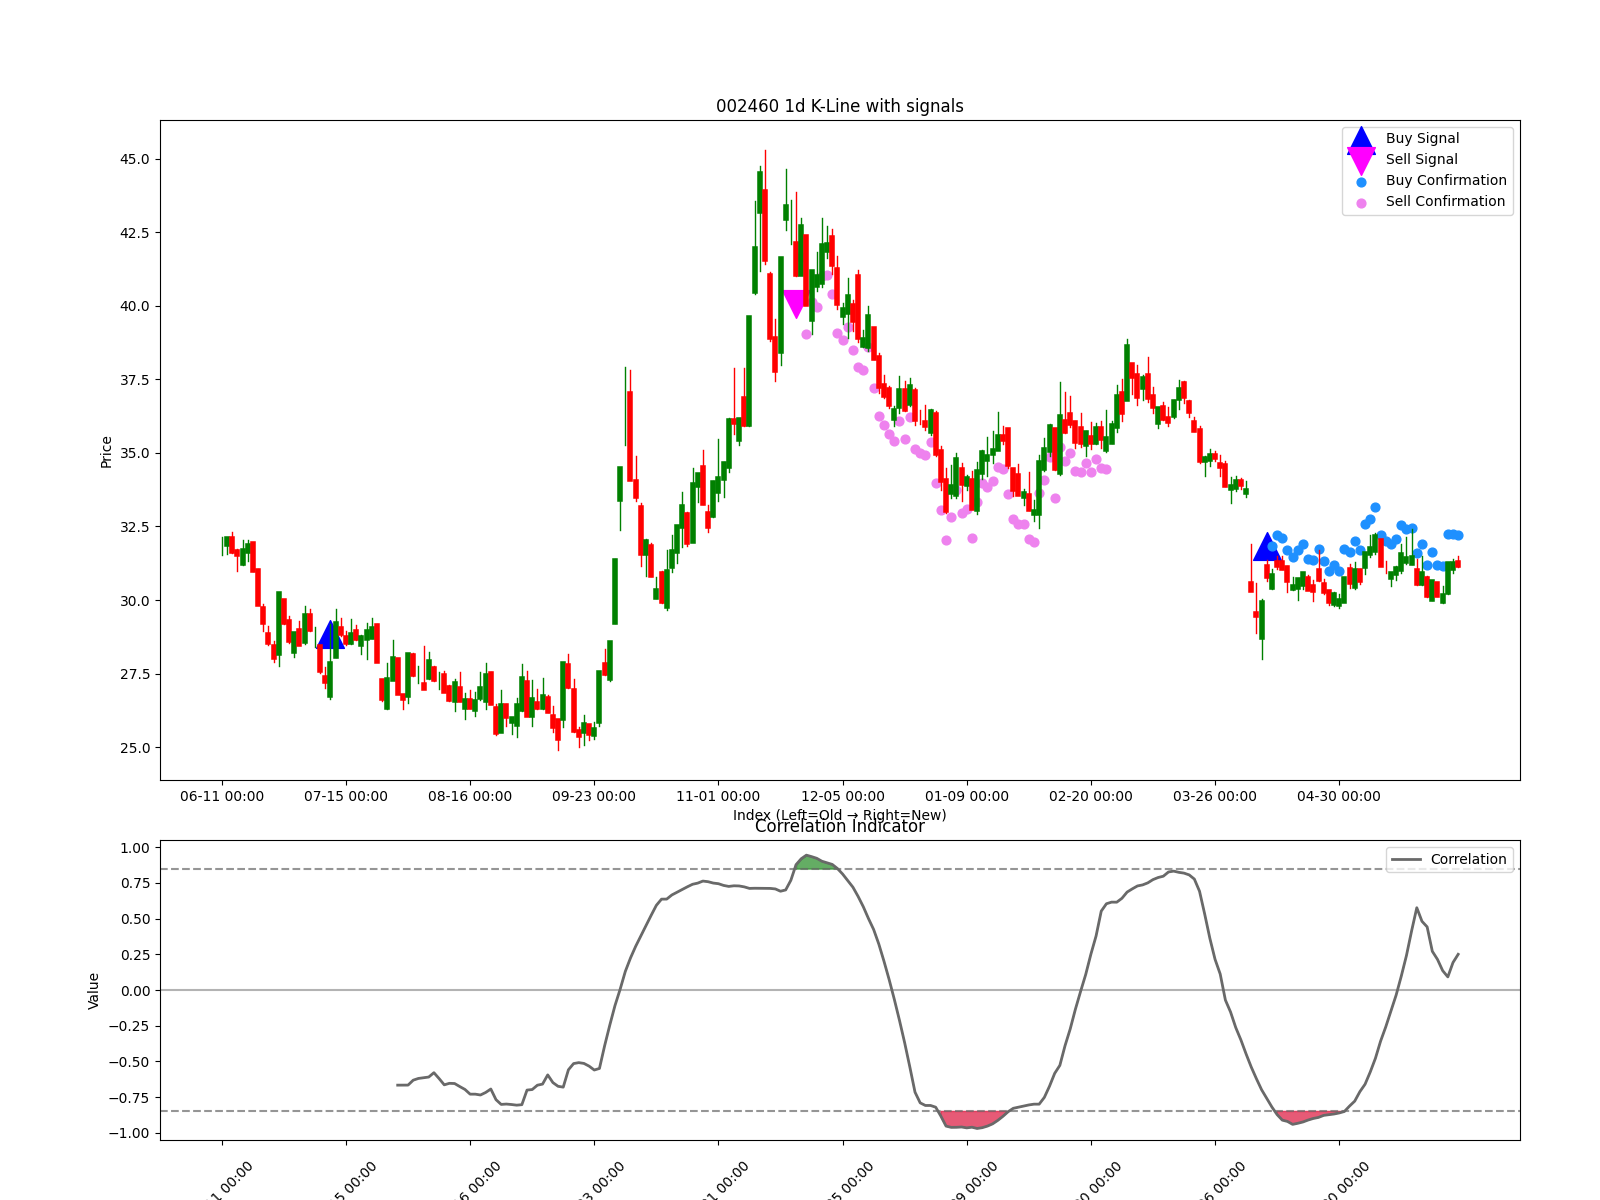
Task: Select the blue buy triangle after 03-26
Action: [x=1267, y=547]
